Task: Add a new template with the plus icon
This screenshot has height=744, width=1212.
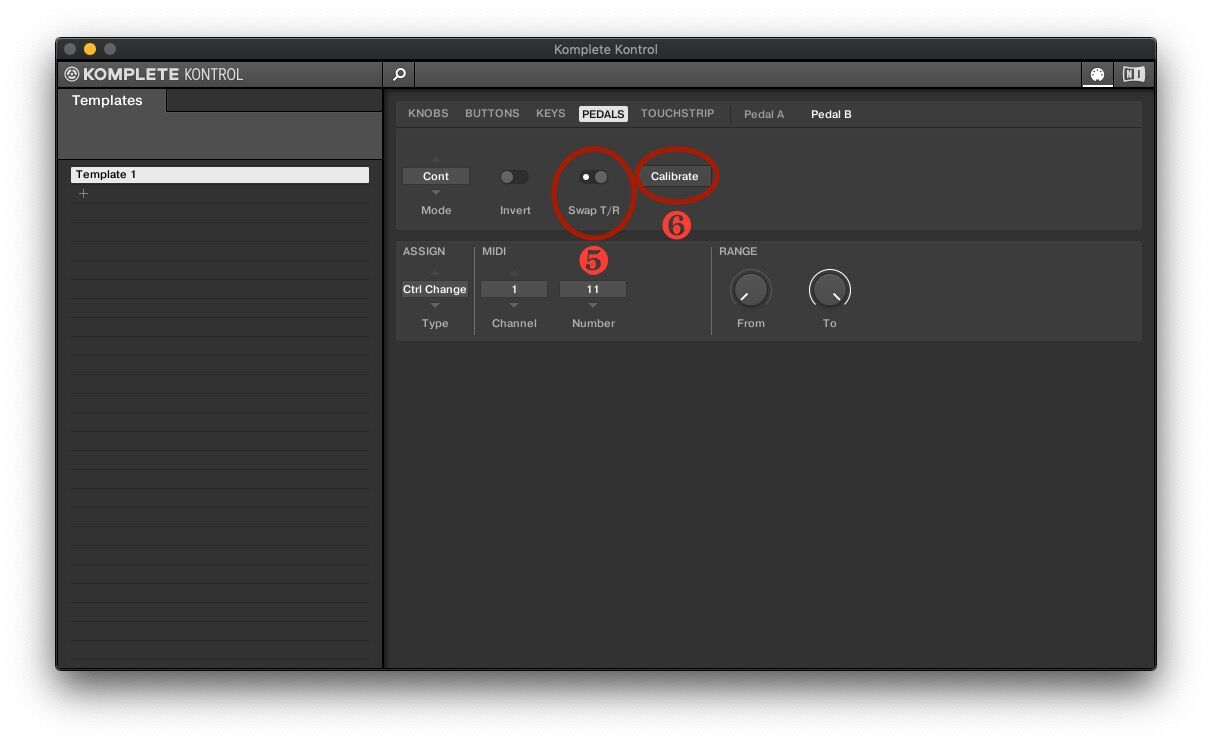Action: click(x=83, y=193)
